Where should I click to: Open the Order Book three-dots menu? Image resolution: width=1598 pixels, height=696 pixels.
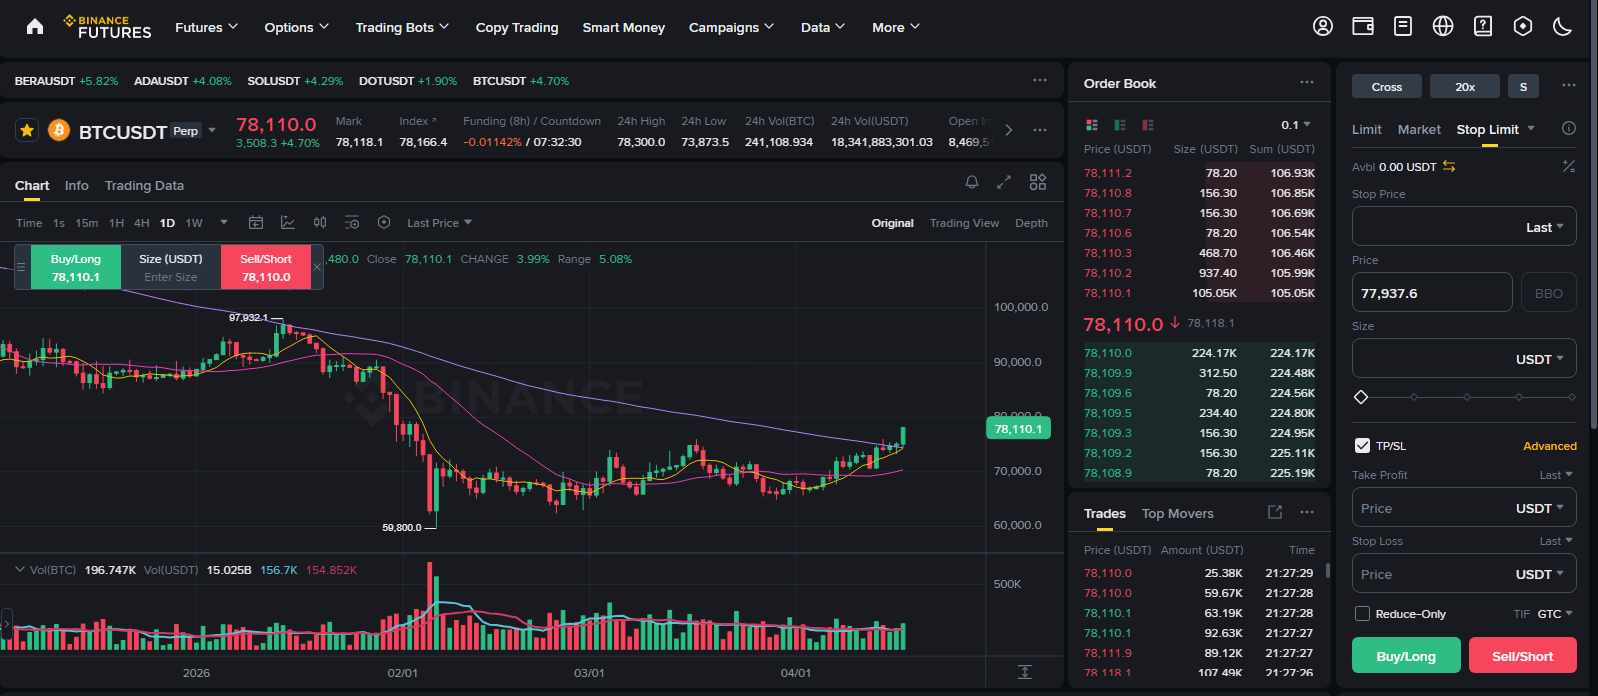point(1307,82)
